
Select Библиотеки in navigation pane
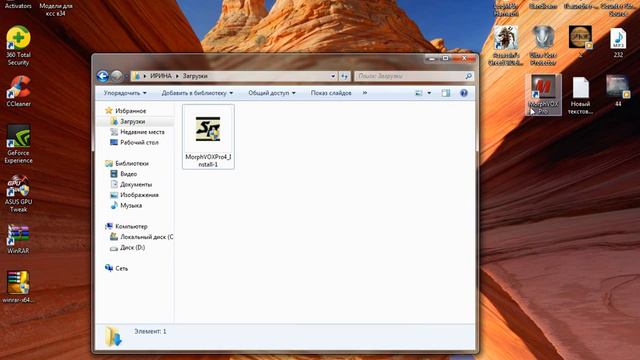click(127, 163)
